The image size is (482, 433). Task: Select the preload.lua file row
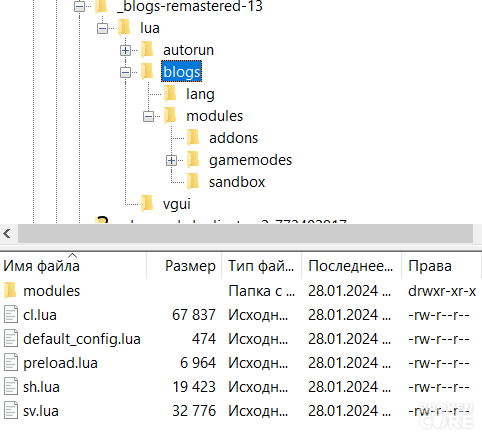[x=241, y=363]
